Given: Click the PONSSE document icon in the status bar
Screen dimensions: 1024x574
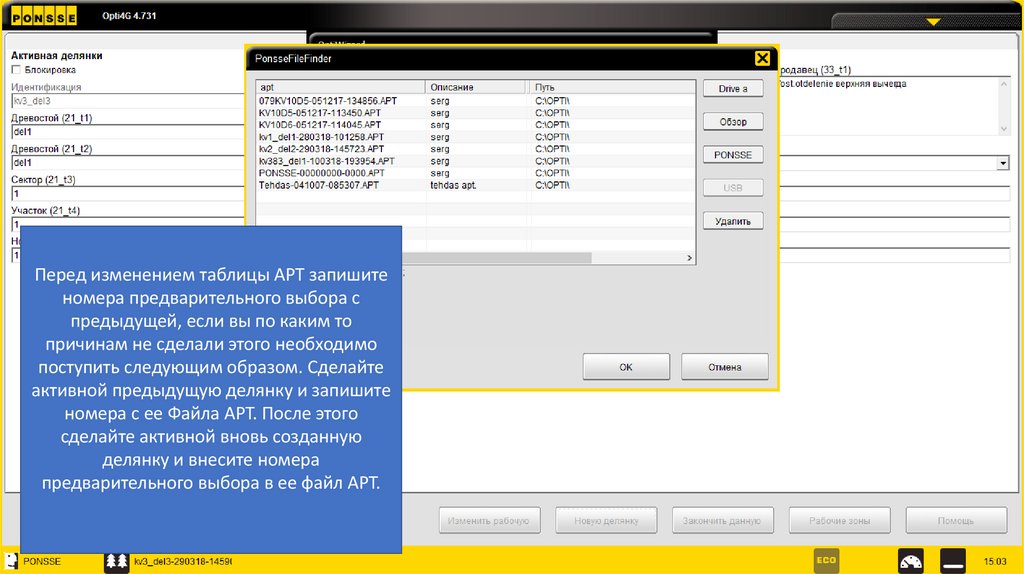Looking at the screenshot, I should click(11, 562).
